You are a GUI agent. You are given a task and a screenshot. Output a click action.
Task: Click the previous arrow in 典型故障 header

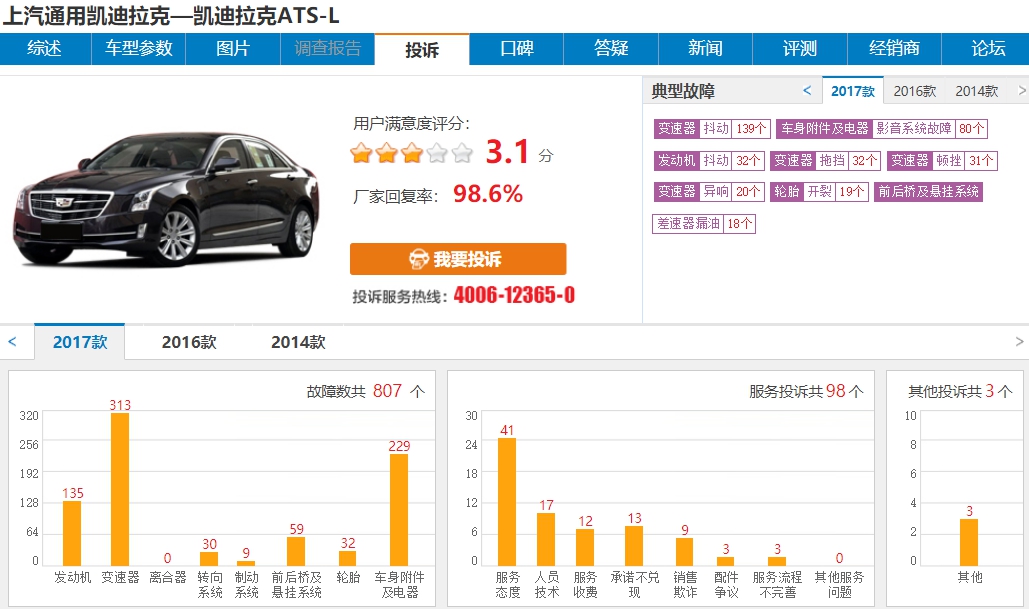click(x=807, y=91)
